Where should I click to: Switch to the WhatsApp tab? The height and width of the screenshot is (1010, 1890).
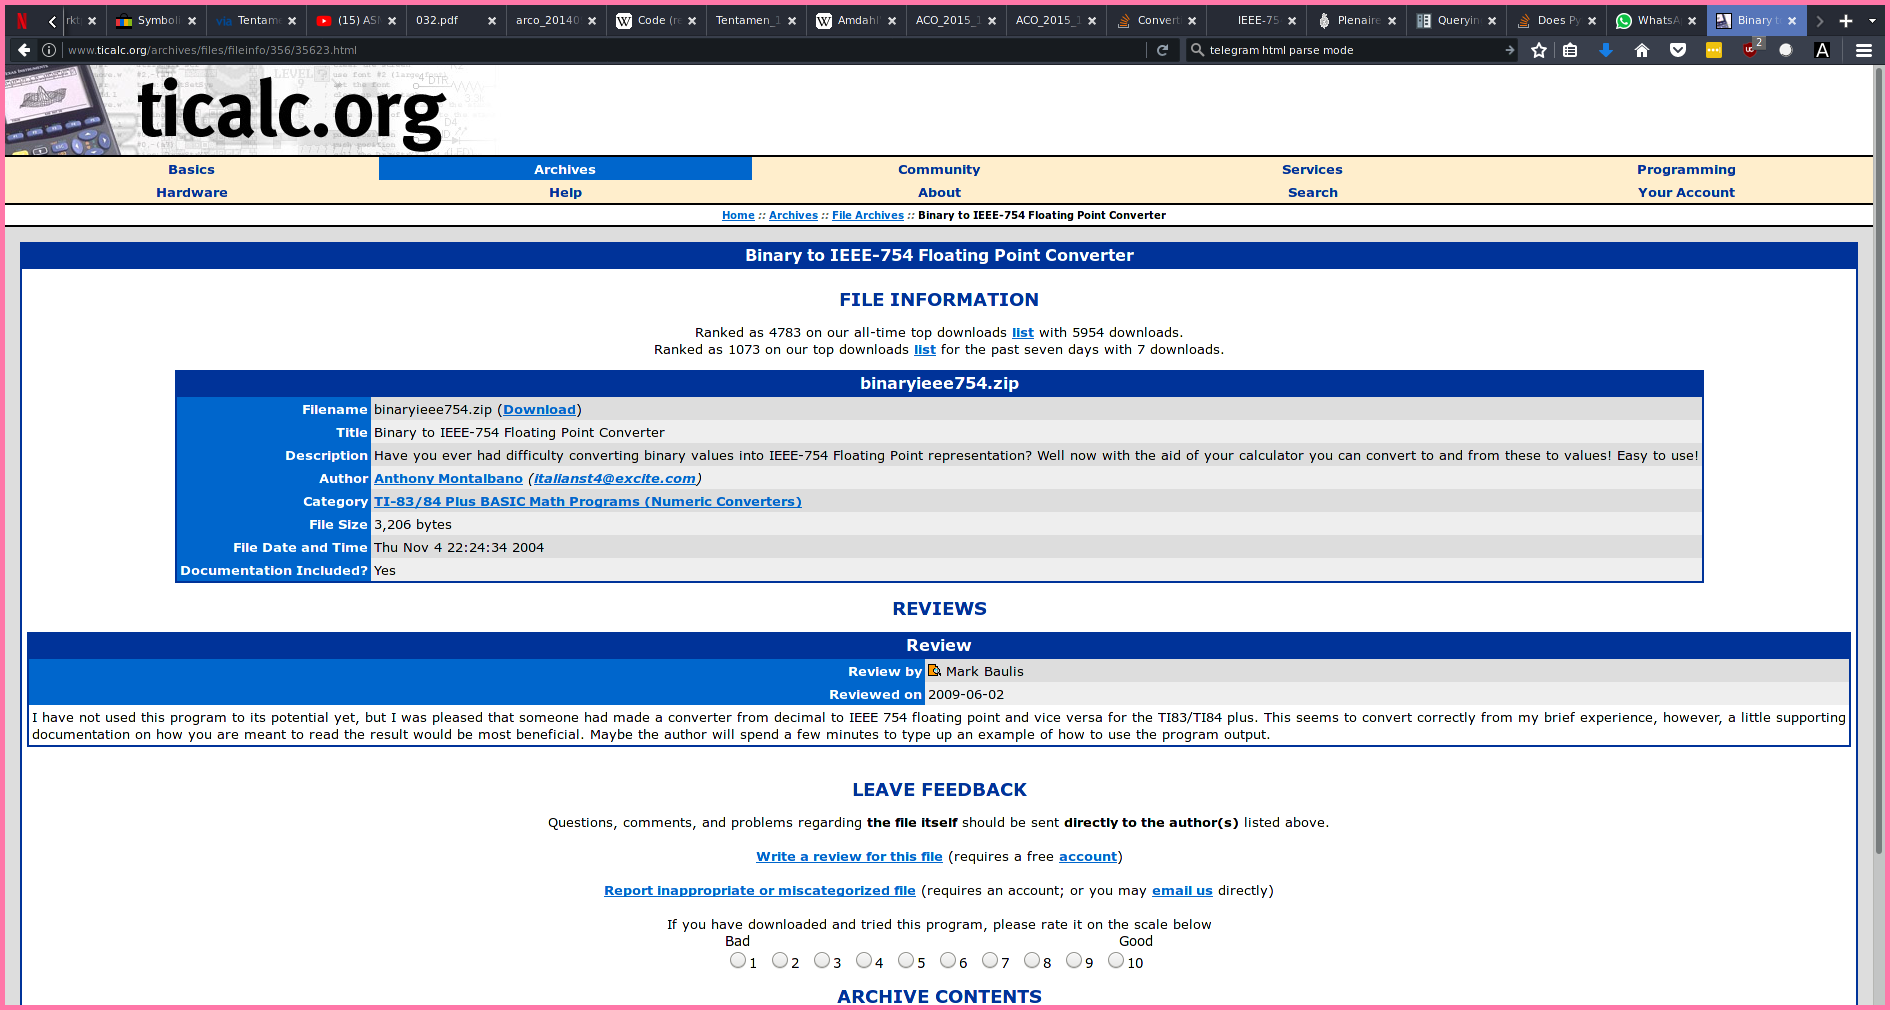(1655, 20)
